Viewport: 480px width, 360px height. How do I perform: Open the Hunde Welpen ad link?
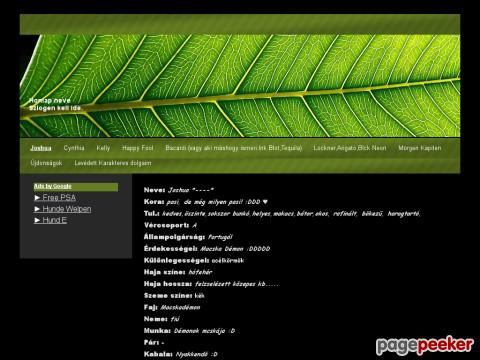[63, 209]
